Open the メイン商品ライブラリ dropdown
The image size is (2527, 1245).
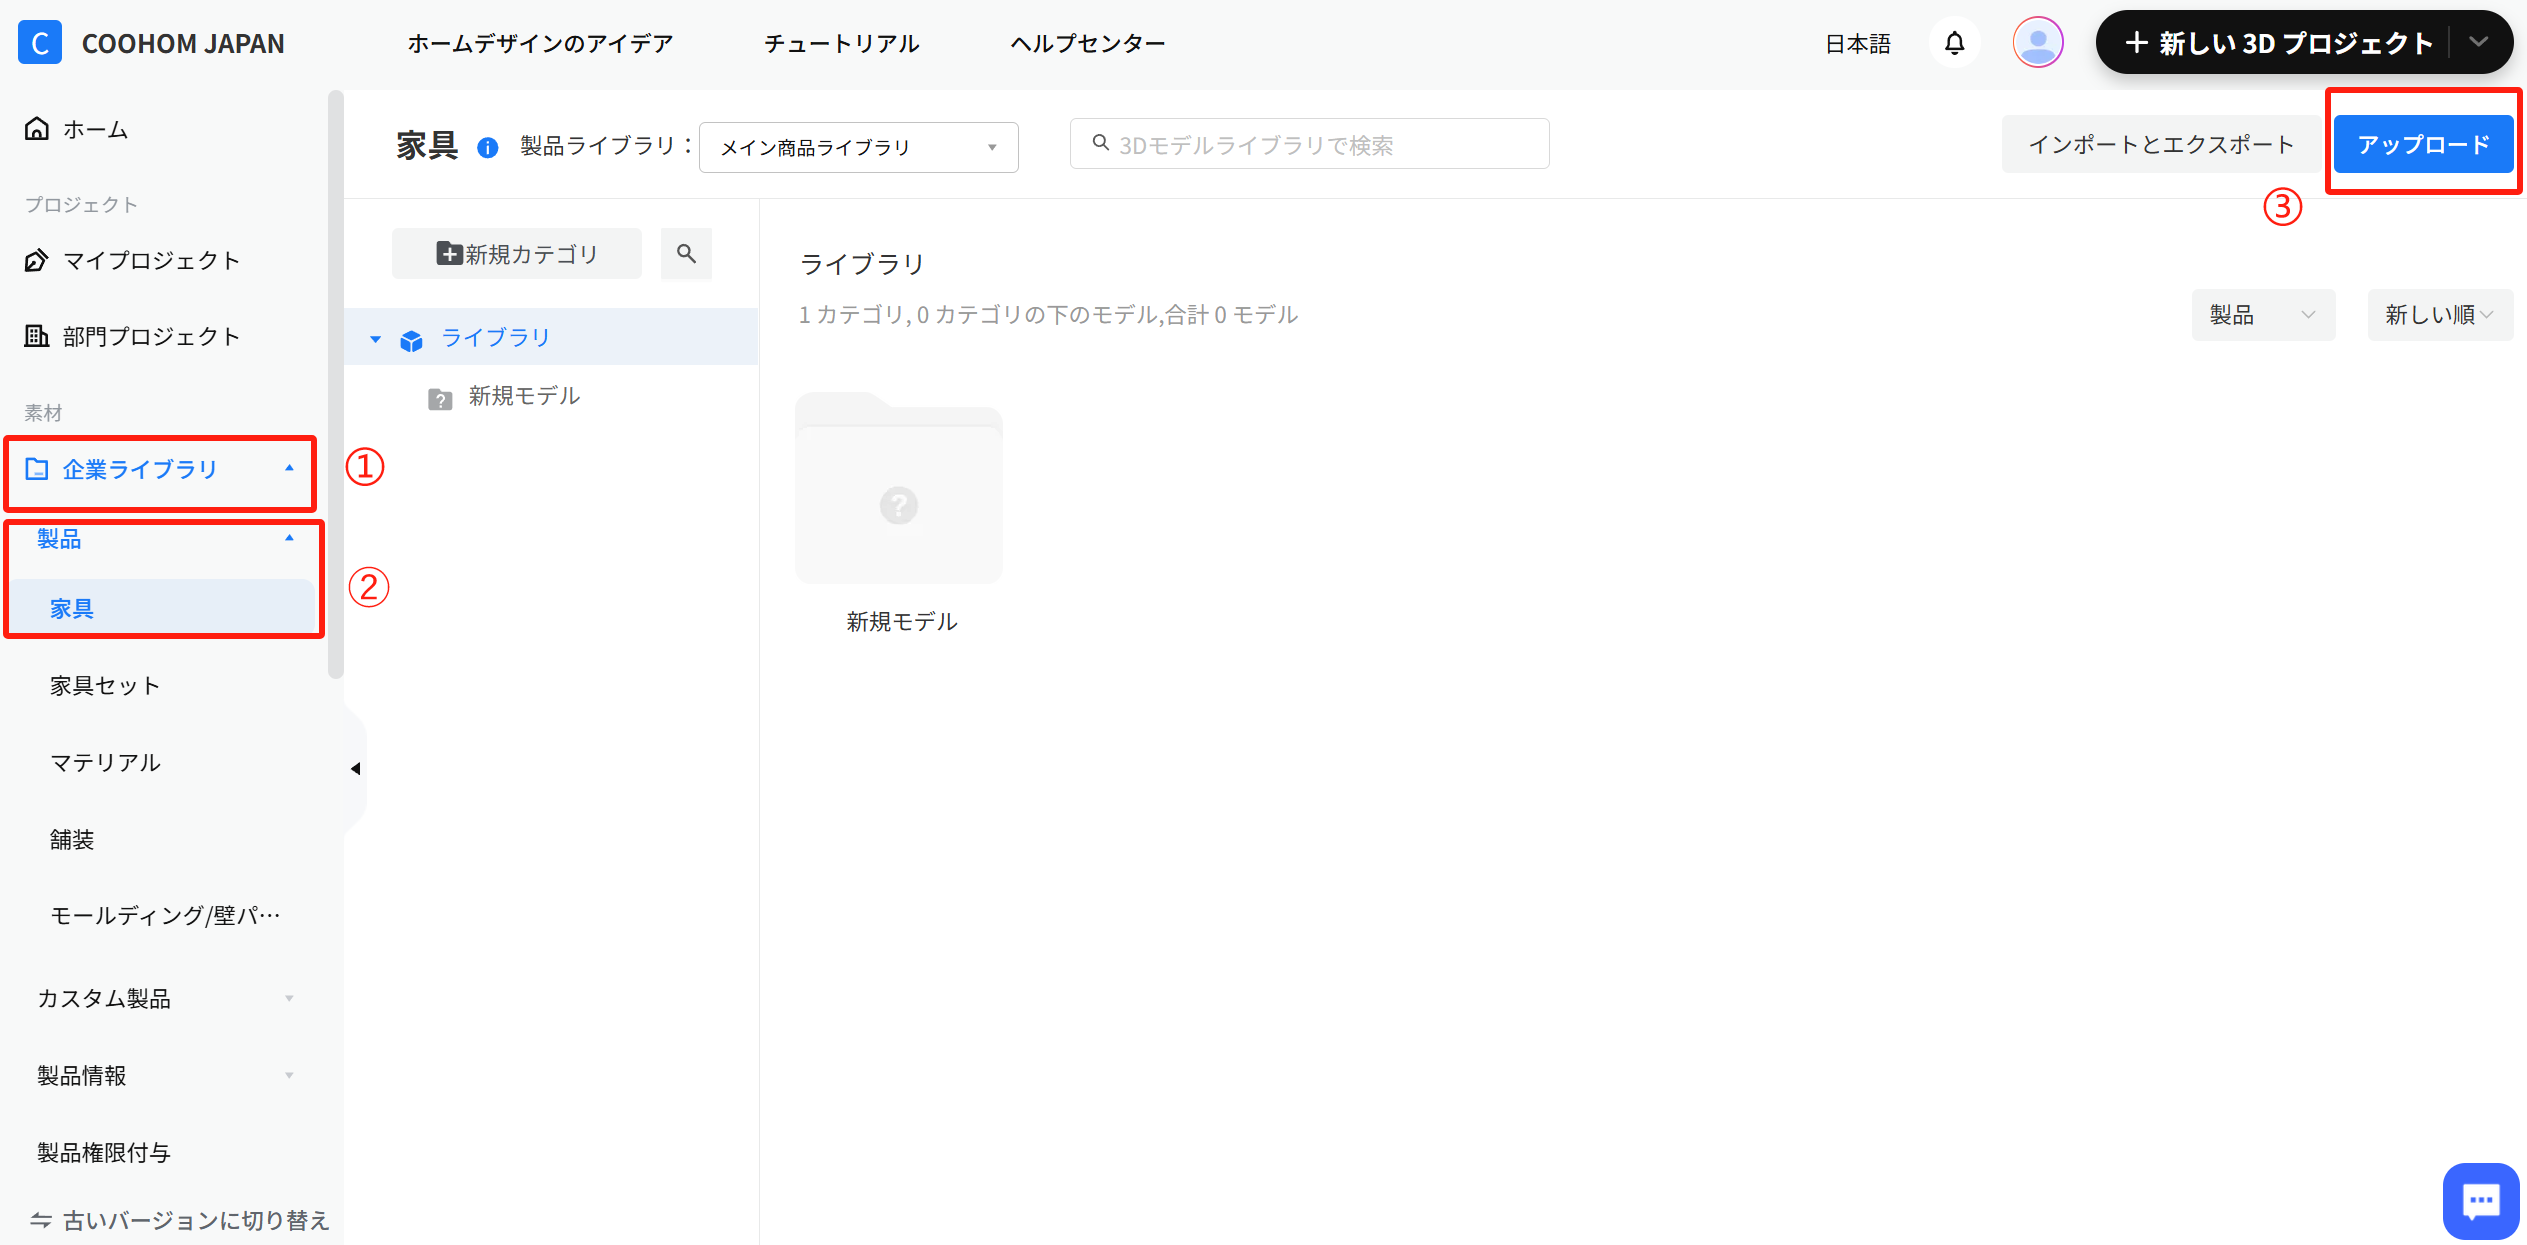tap(859, 148)
